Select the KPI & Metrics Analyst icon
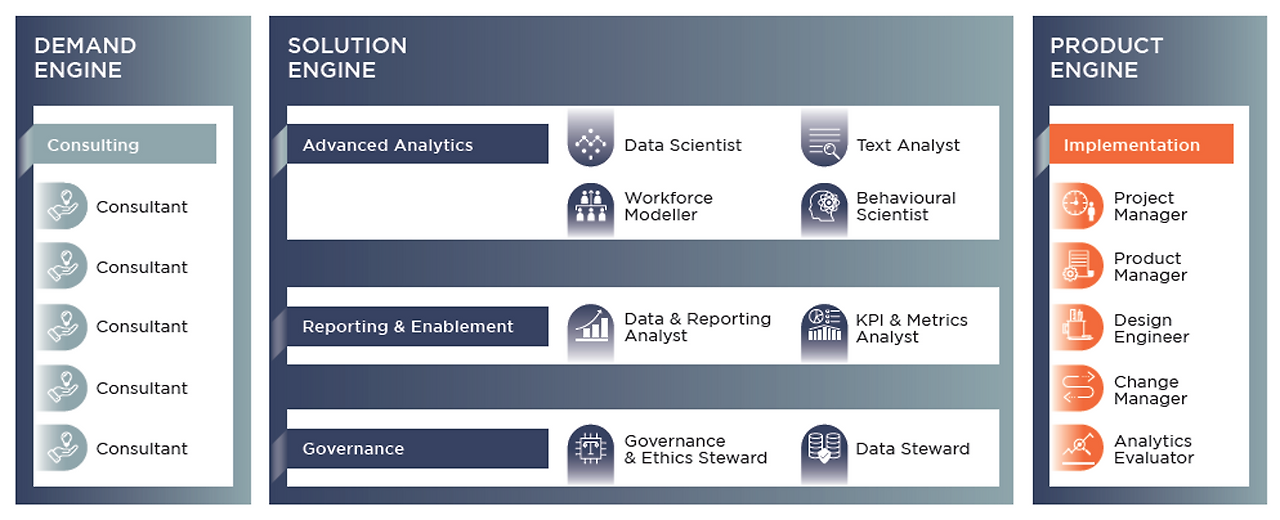The image size is (1280, 520). coord(824,328)
